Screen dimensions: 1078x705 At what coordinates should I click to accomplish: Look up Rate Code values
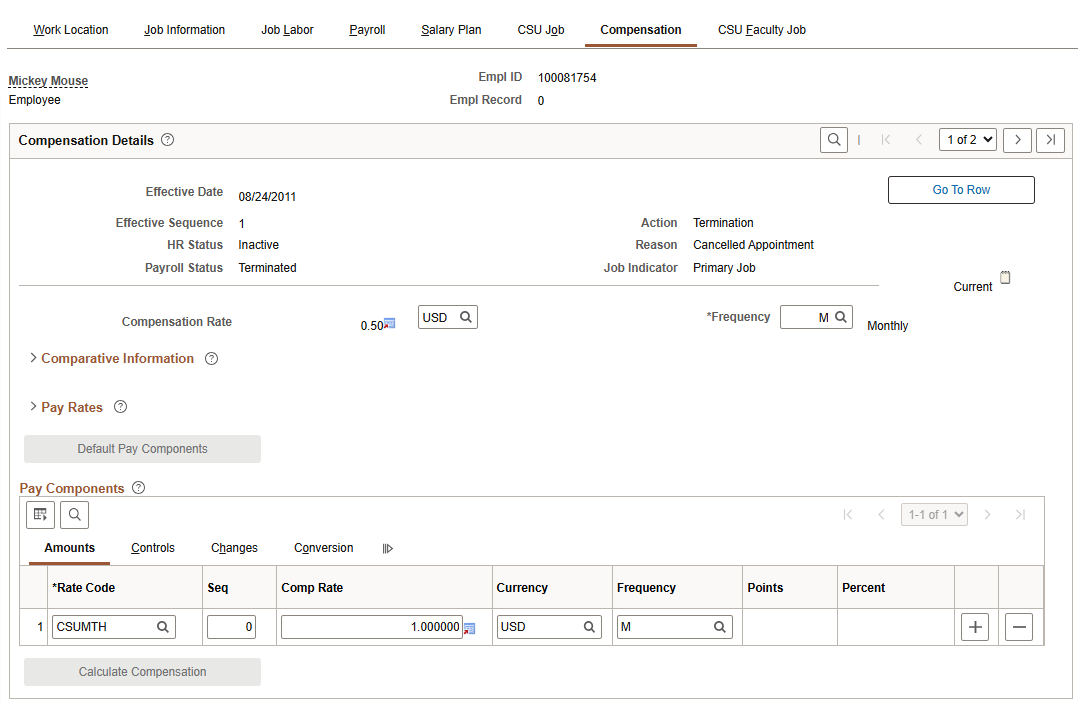point(162,627)
